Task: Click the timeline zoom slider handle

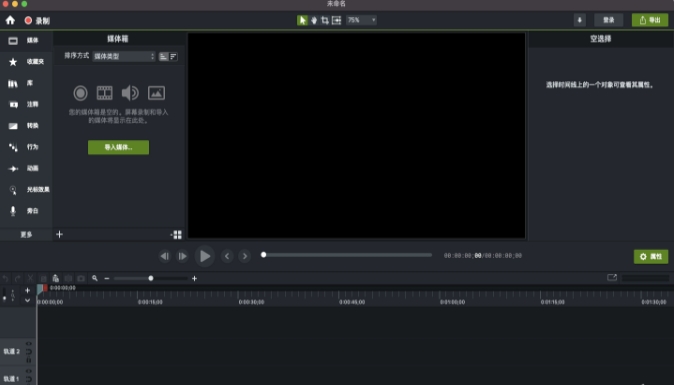Action: [151, 278]
